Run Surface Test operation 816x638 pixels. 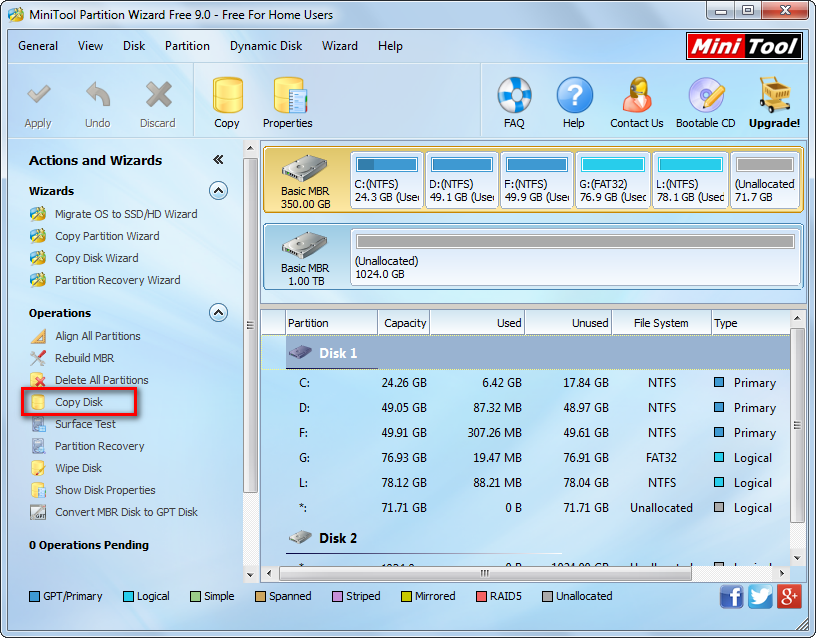coord(85,424)
